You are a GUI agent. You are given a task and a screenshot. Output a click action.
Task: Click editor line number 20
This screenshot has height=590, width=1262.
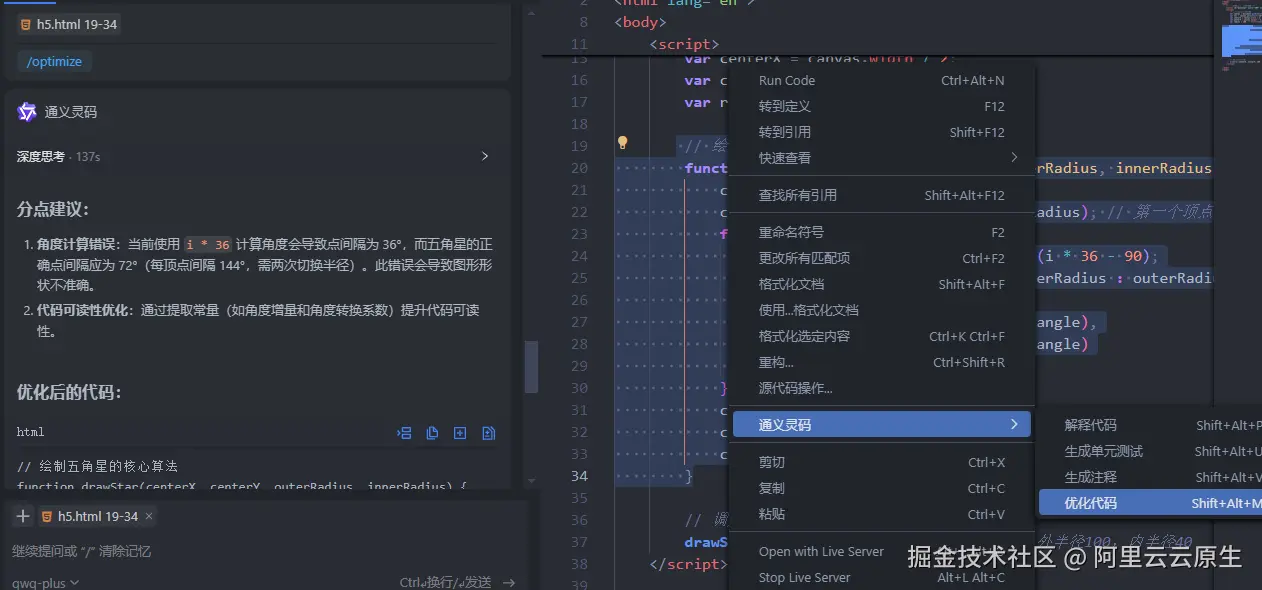tap(579, 168)
